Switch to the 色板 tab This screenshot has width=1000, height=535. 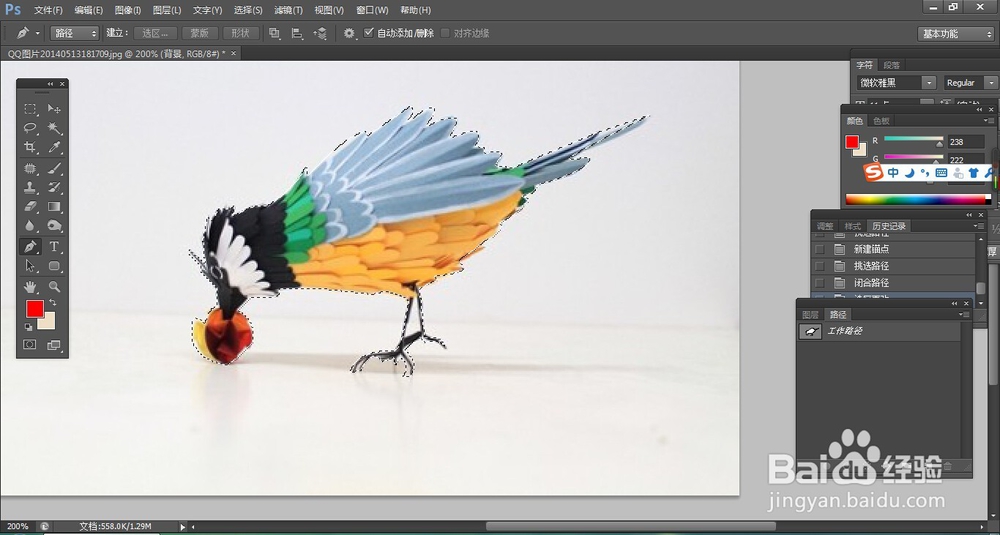pyautogui.click(x=881, y=121)
